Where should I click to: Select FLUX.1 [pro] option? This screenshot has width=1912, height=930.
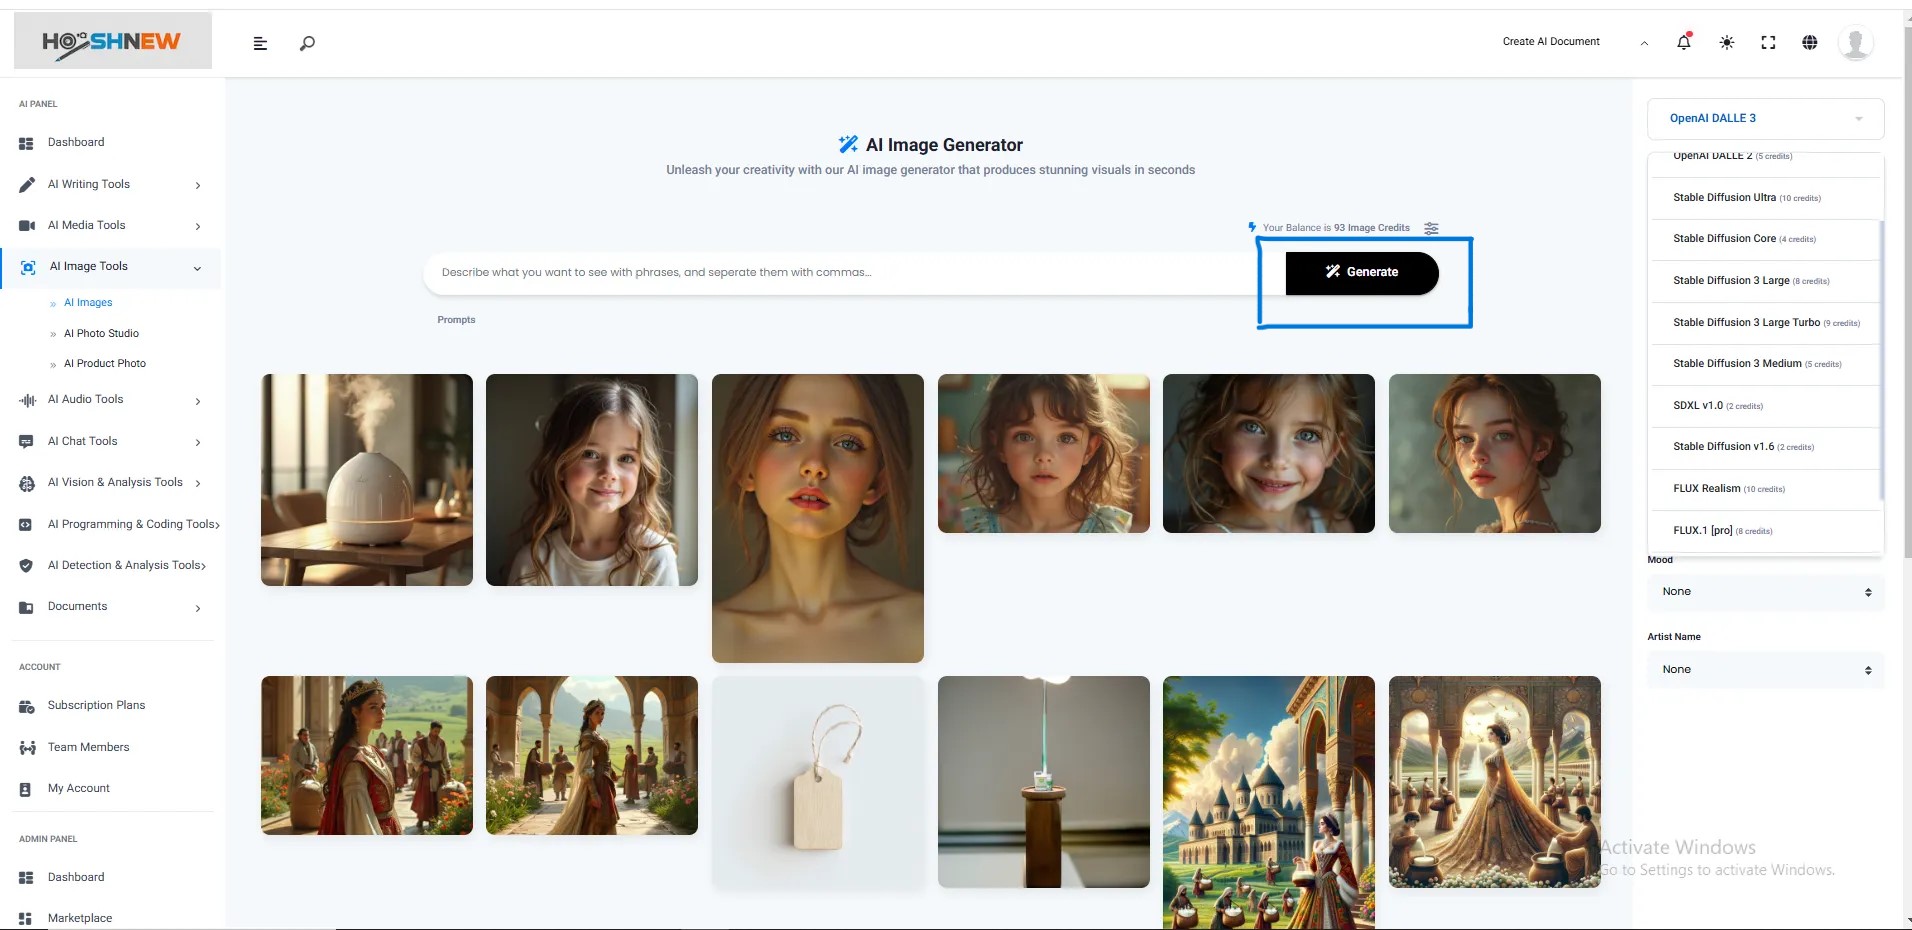1766,531
